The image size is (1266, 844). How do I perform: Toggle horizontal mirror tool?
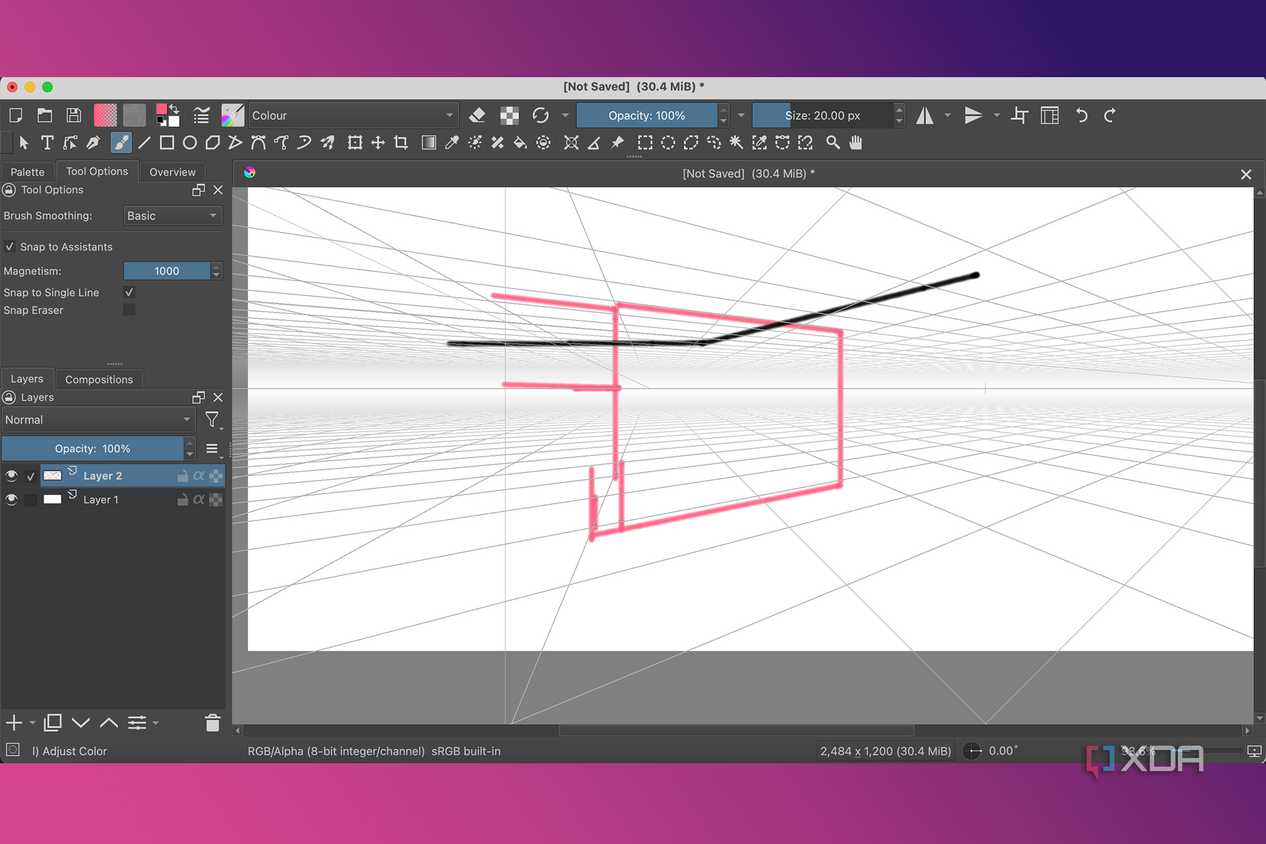pos(925,116)
